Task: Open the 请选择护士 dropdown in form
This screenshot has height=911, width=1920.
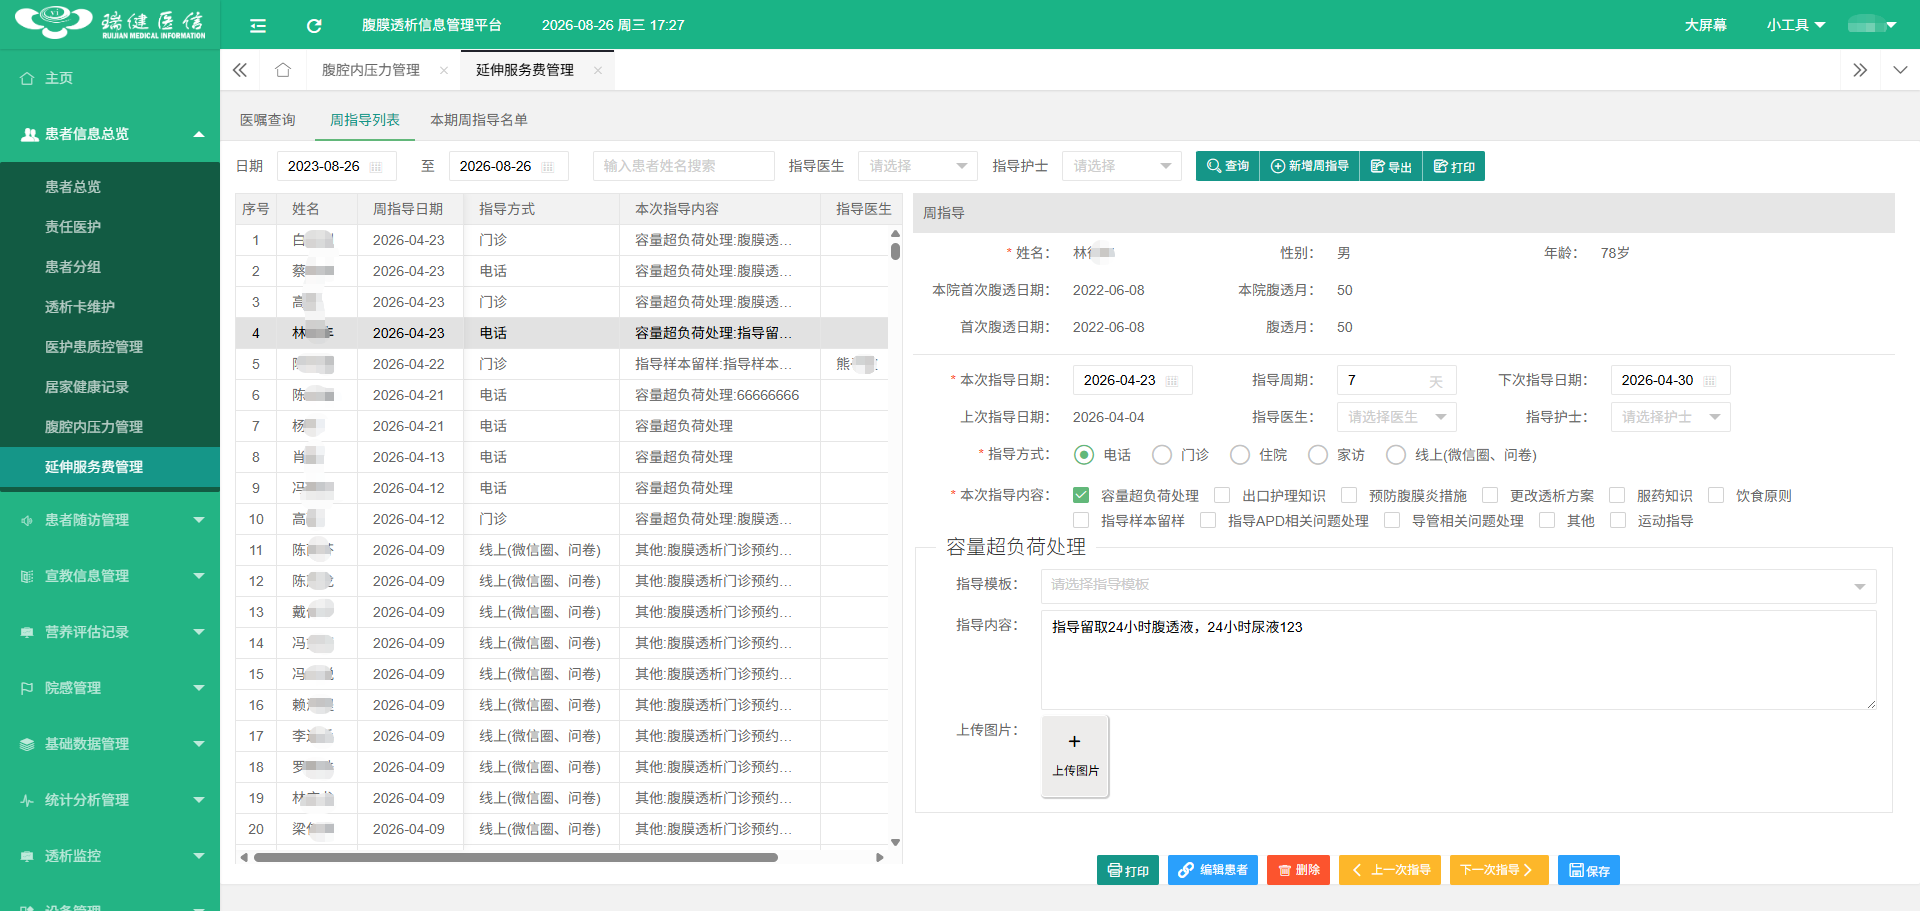Action: [1671, 417]
